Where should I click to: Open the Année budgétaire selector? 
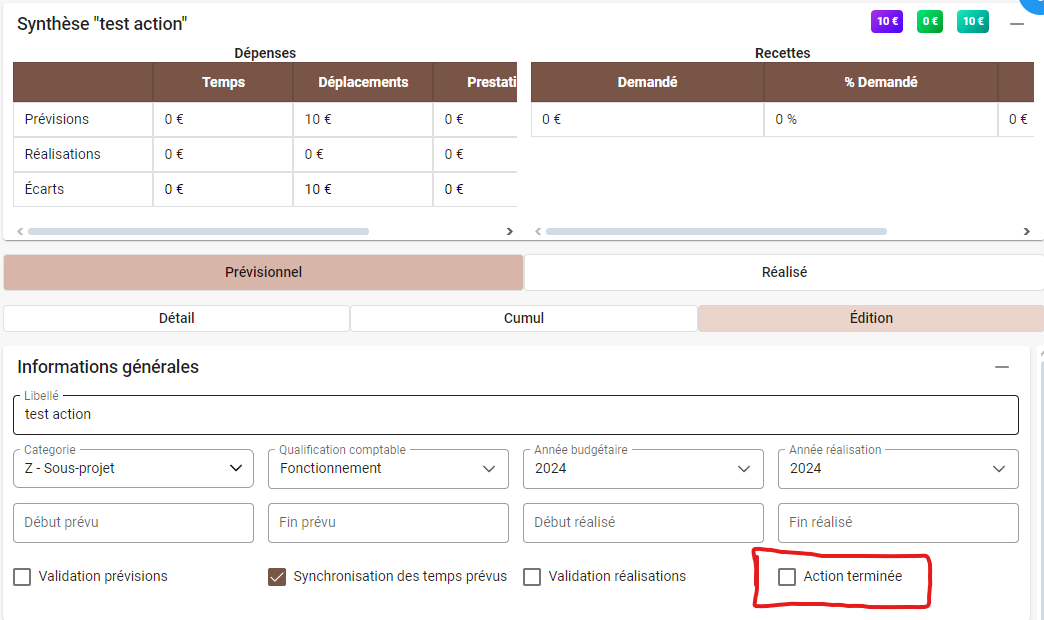pos(643,468)
